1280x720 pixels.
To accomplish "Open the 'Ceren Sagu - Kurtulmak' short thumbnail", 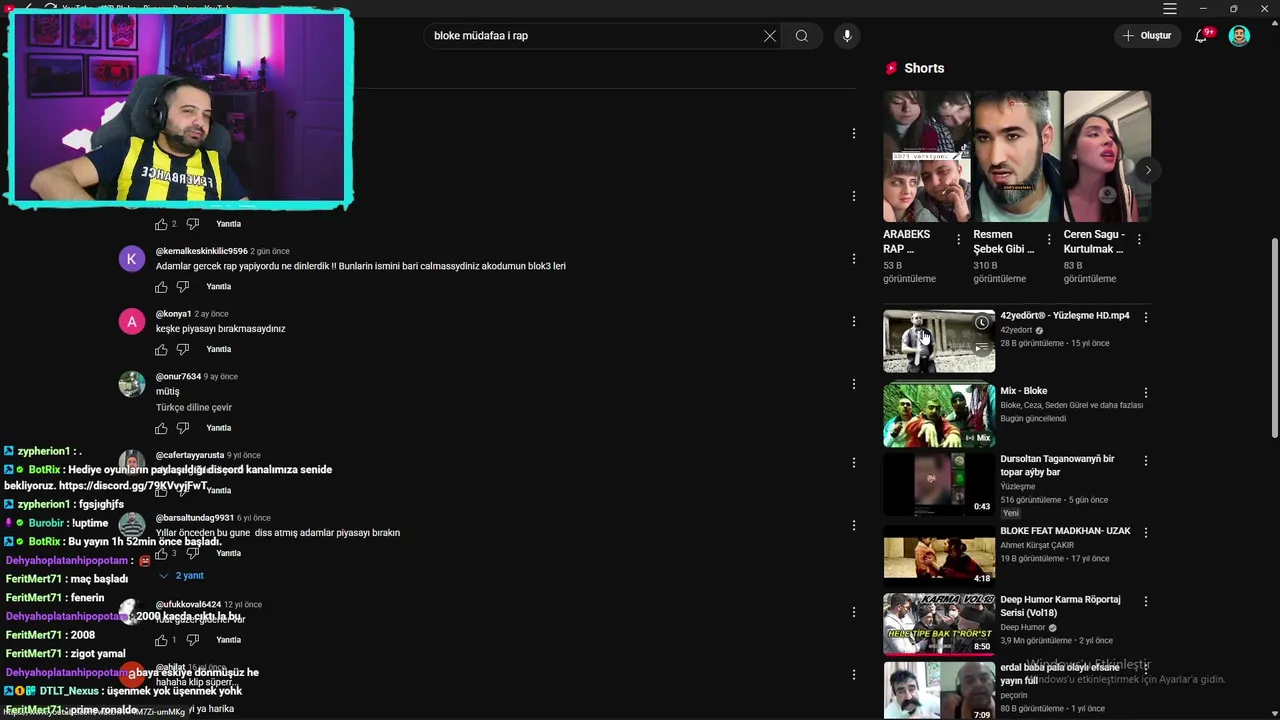I will coord(1107,156).
